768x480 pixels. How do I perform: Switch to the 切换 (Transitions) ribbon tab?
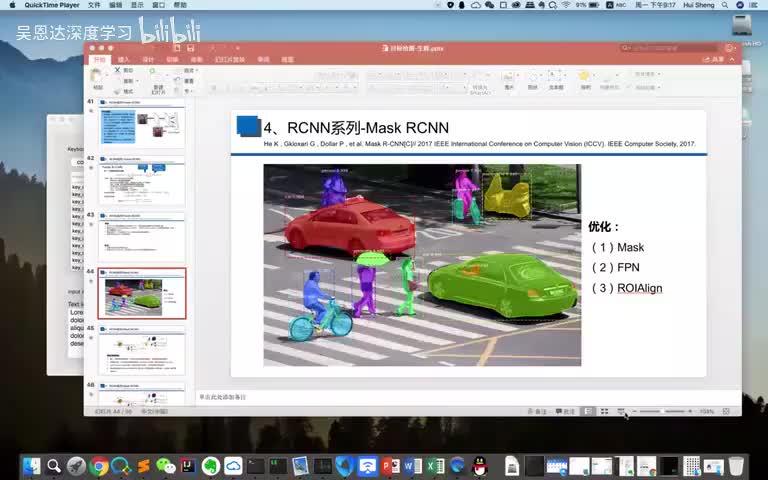172,59
